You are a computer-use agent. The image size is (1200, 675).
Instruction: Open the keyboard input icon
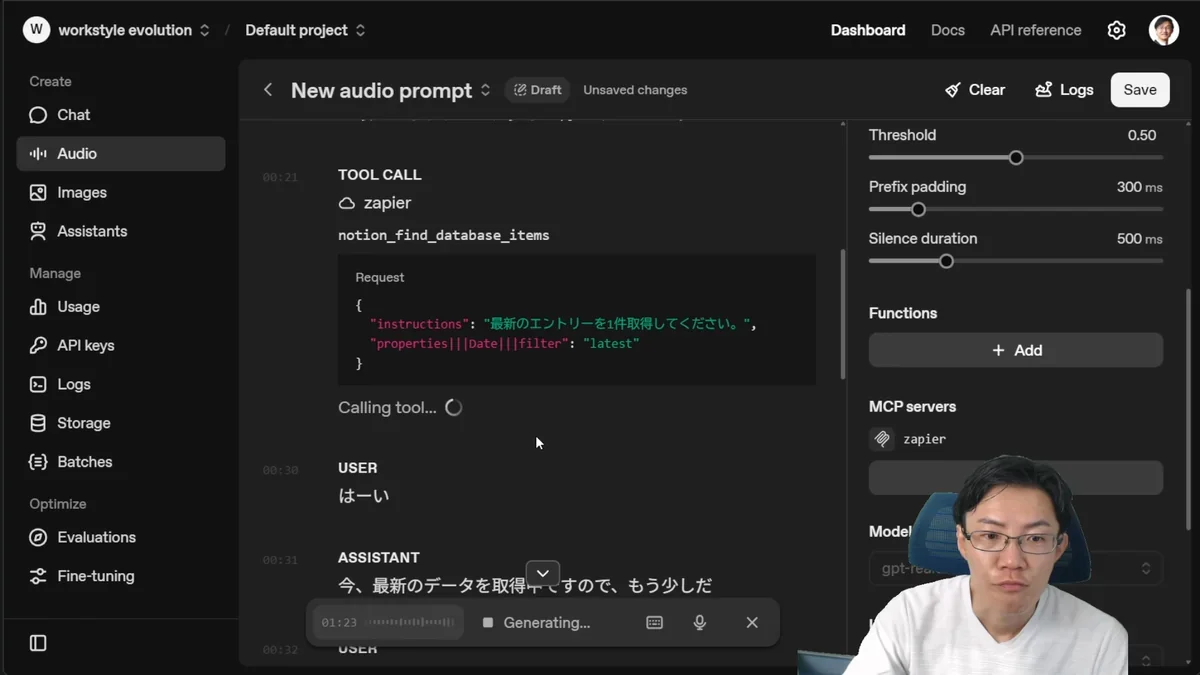point(655,623)
